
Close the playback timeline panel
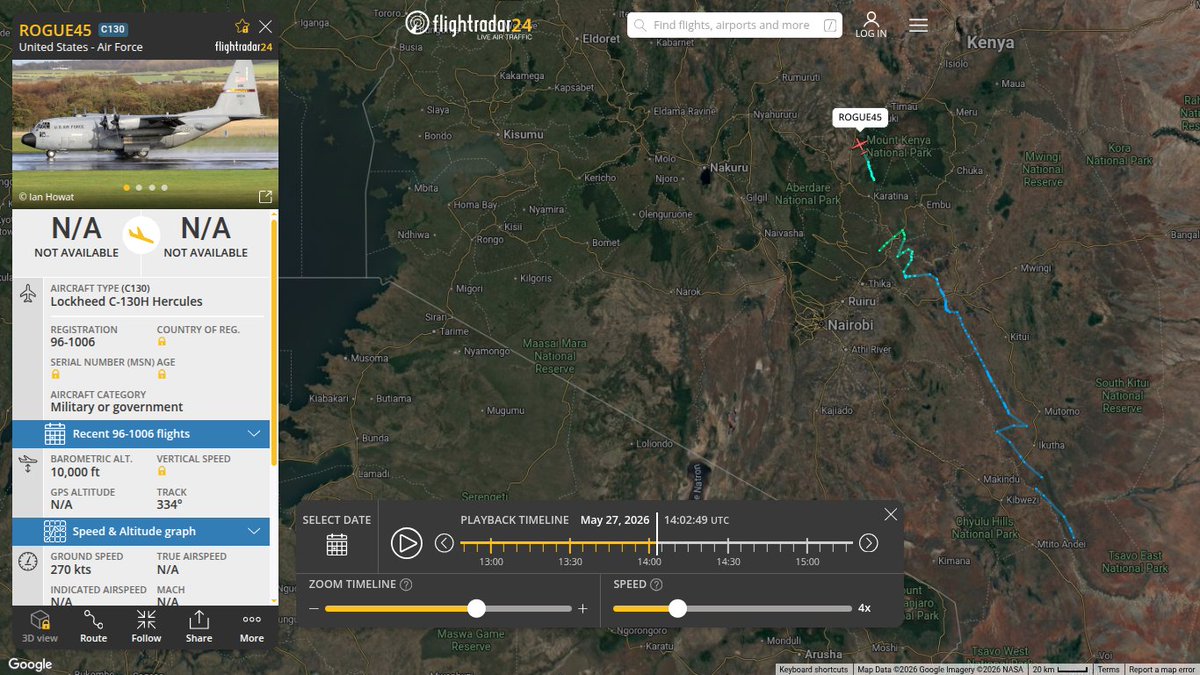[891, 514]
